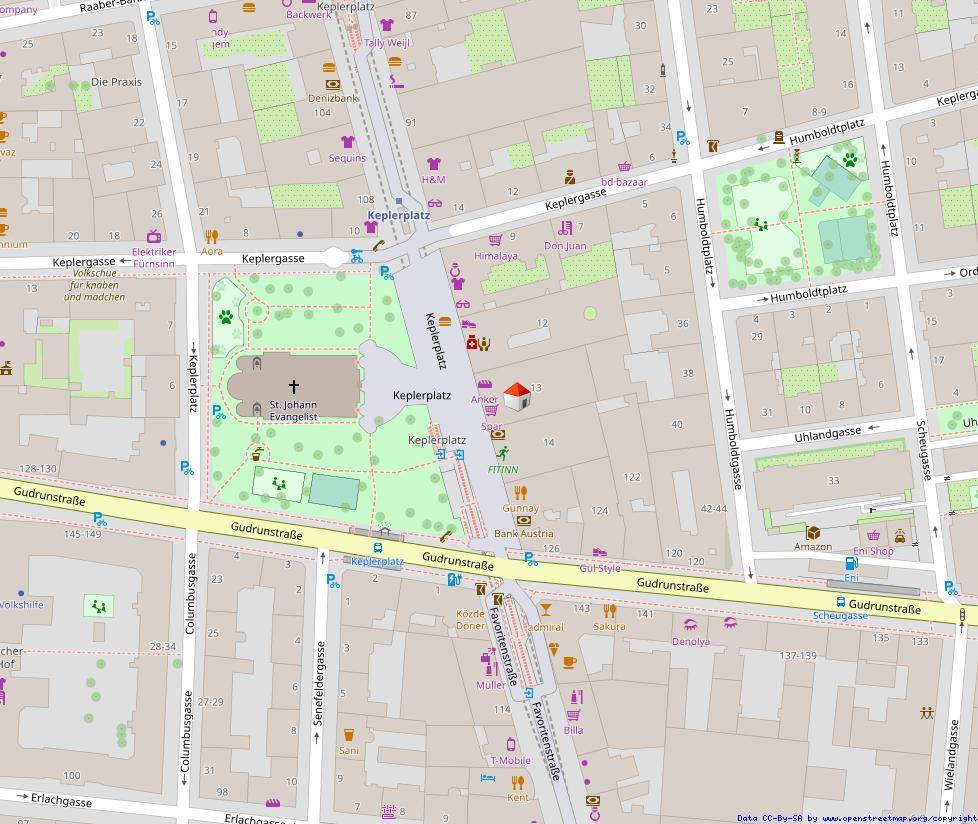Click the Himalaya shop cart icon
The width and height of the screenshot is (978, 824).
tap(495, 240)
